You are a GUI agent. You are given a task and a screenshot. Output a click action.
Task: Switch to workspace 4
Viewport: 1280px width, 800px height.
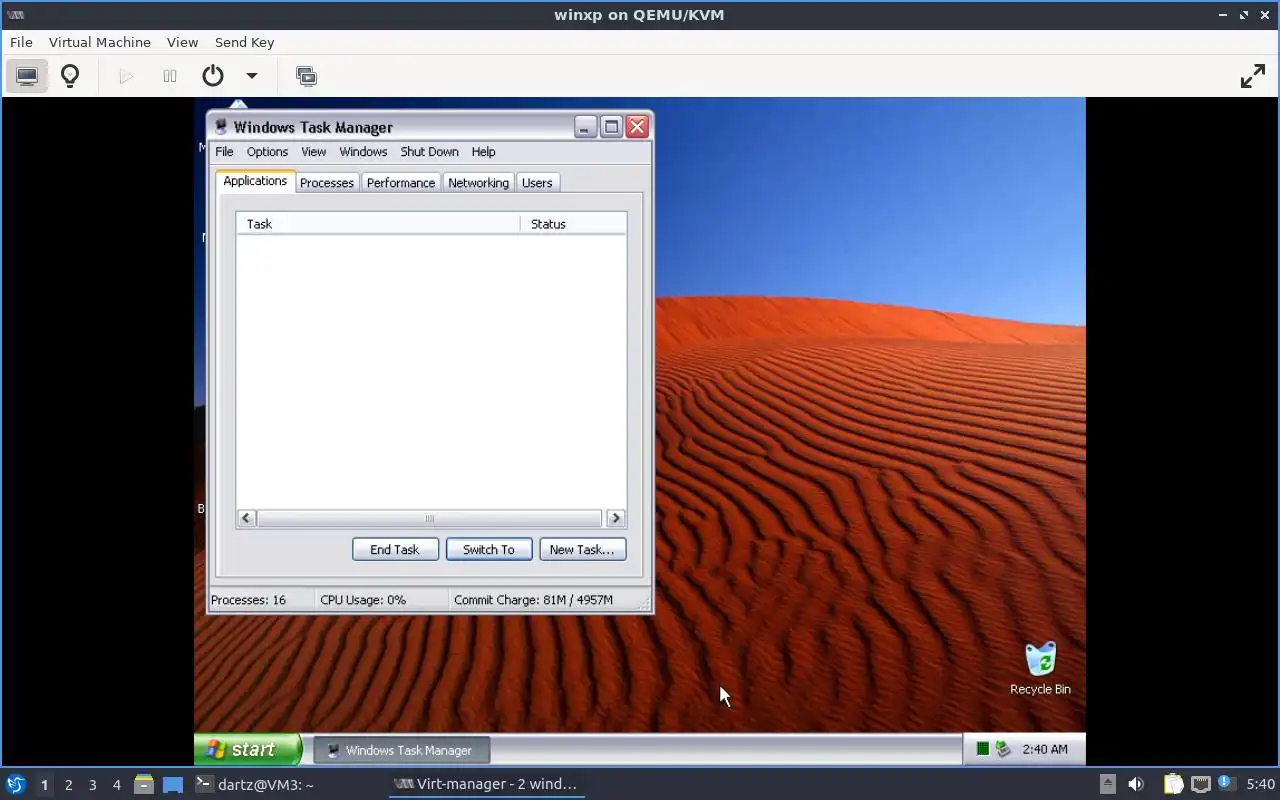click(x=116, y=785)
